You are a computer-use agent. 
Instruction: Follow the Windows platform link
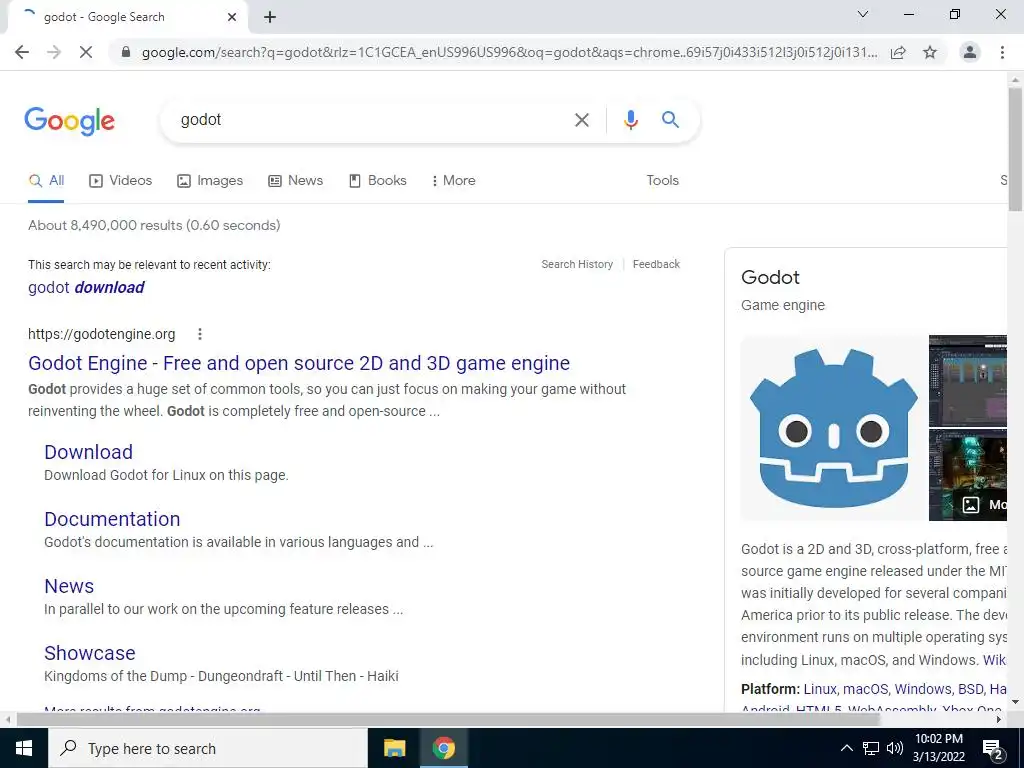923,690
